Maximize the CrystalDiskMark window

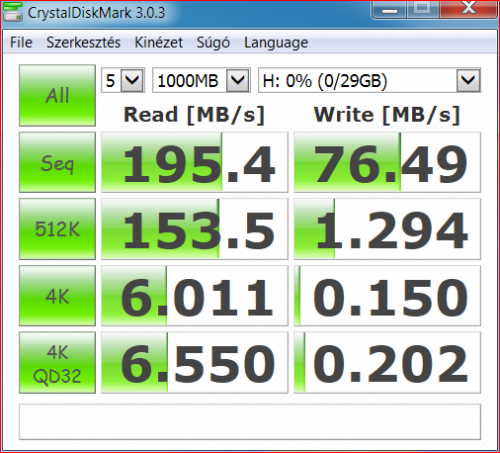[x=423, y=9]
